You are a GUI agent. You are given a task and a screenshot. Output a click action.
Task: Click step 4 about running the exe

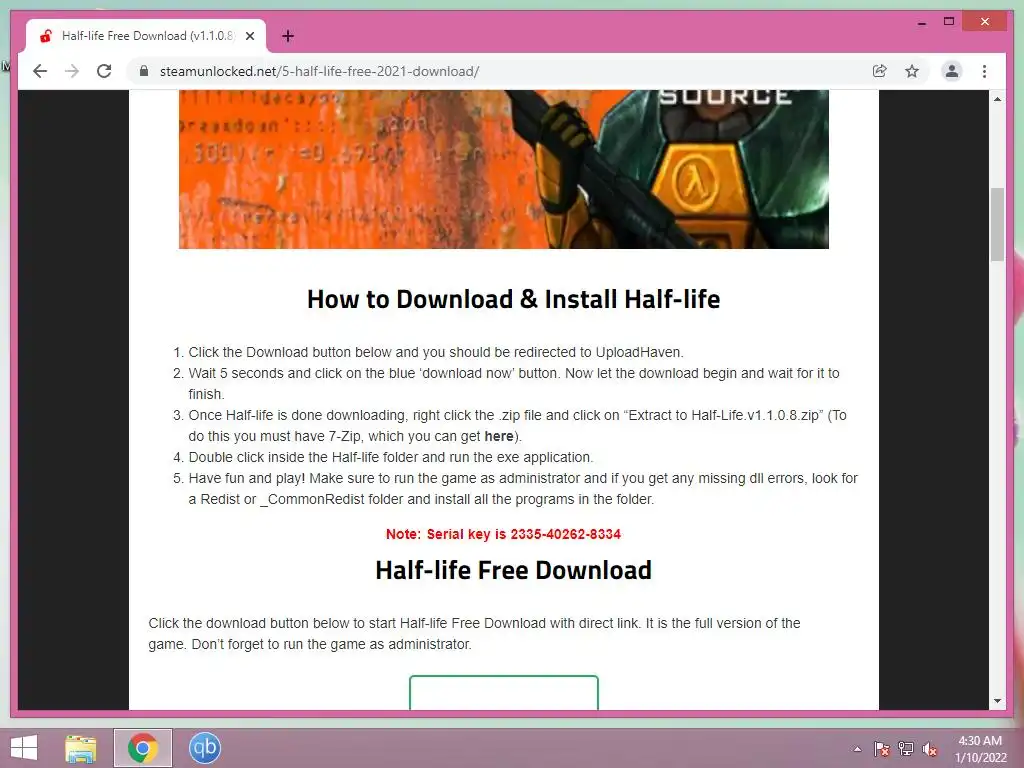[x=391, y=457]
